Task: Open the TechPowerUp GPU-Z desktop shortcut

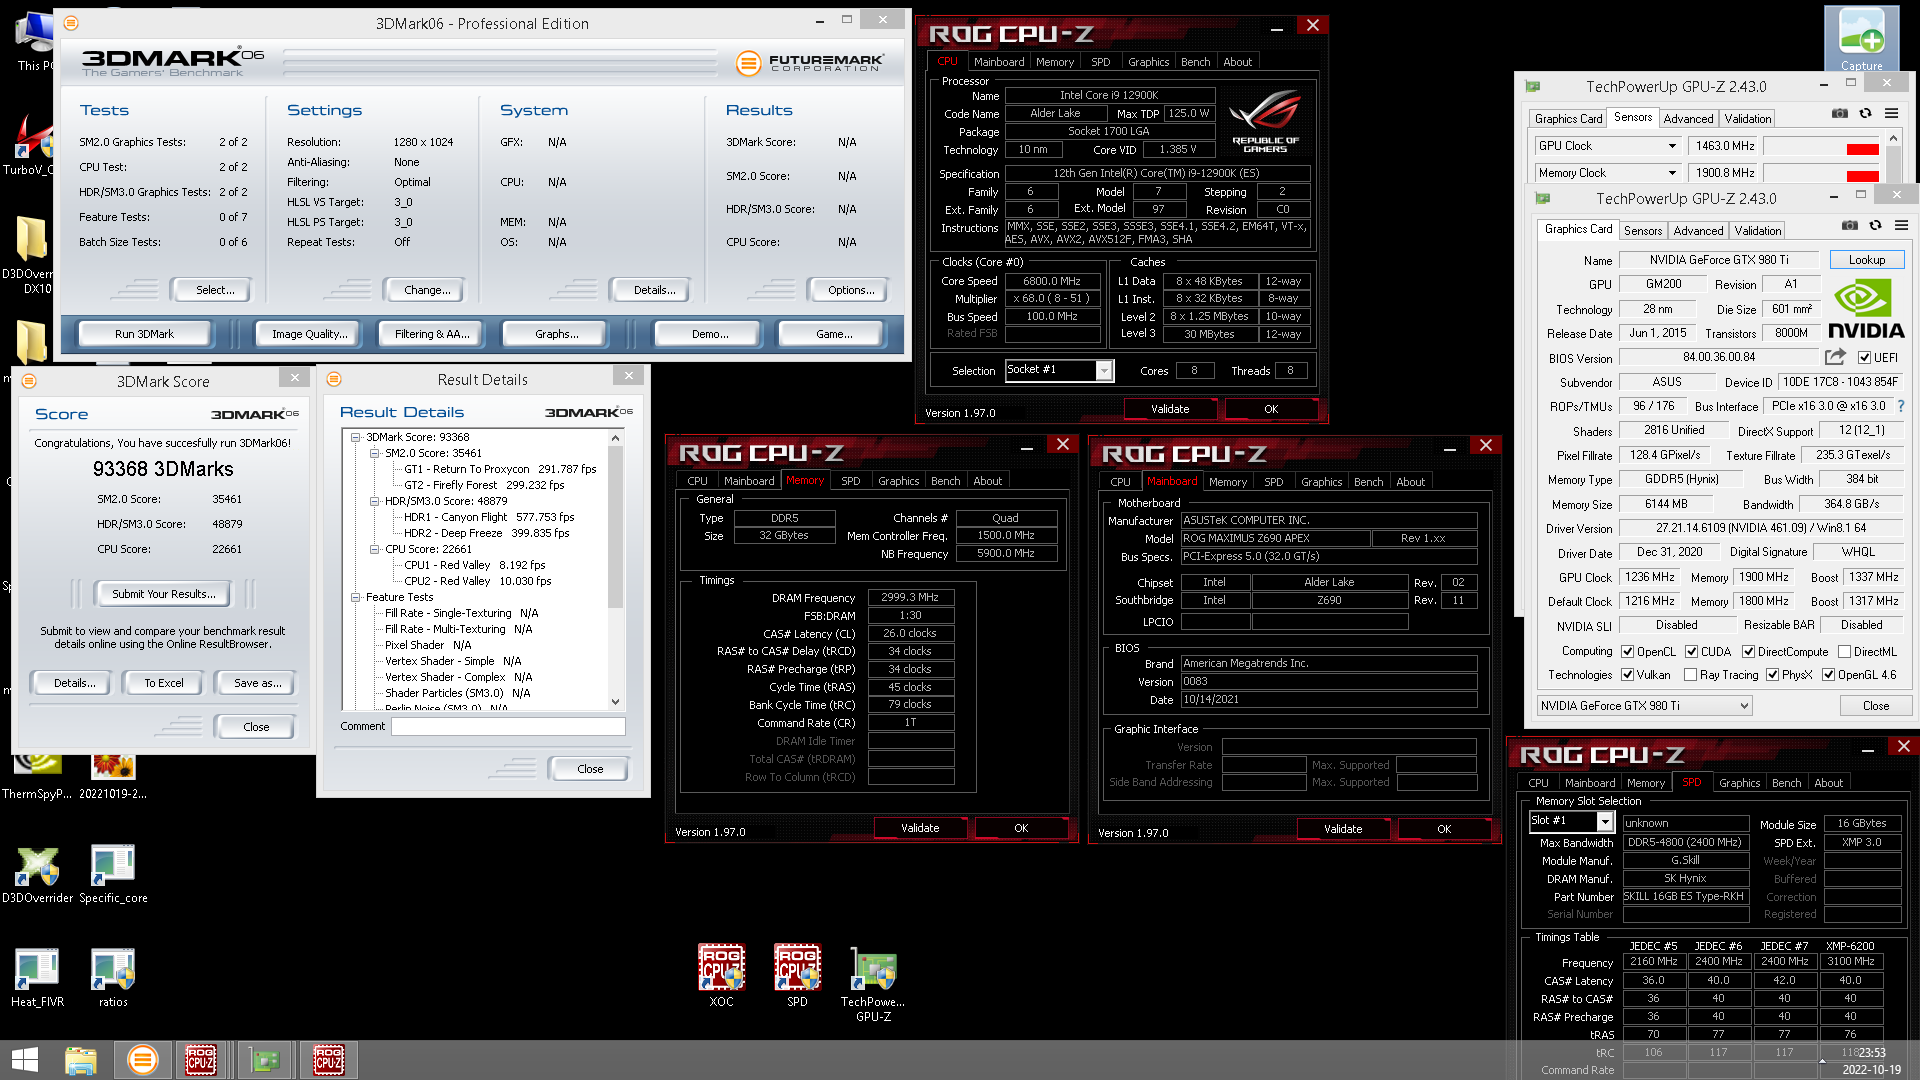Action: point(873,983)
